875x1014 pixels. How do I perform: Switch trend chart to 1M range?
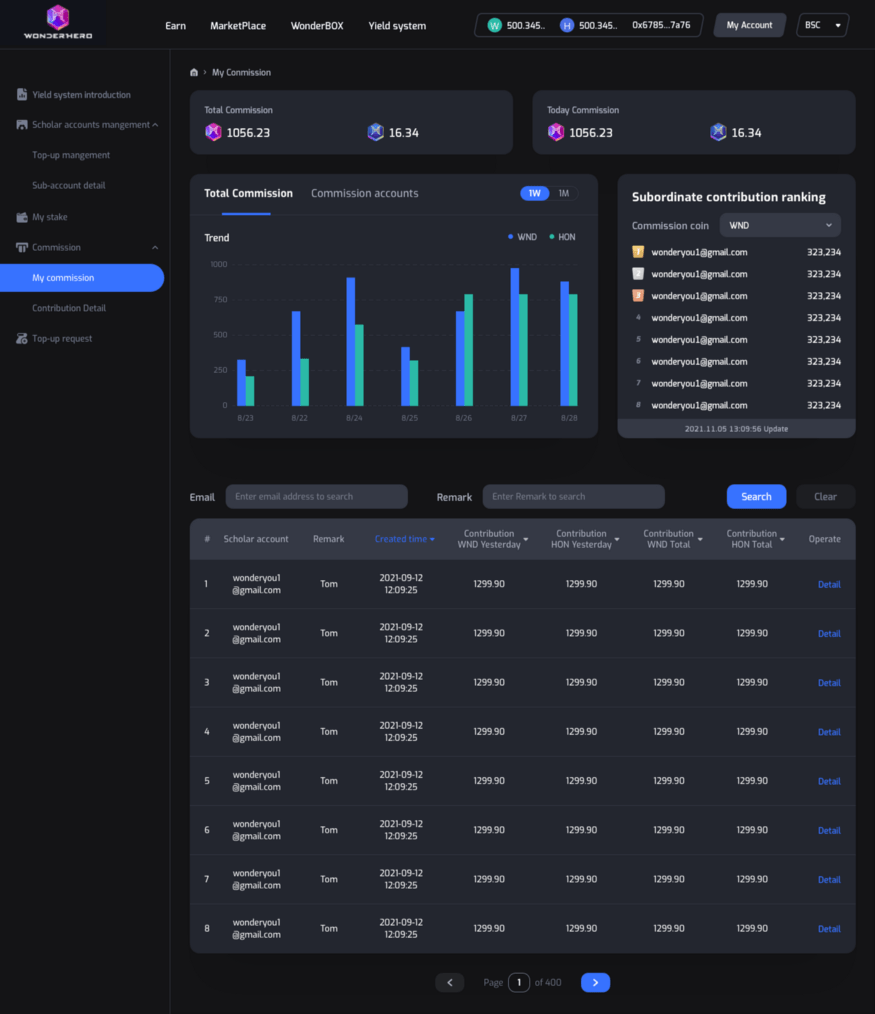(563, 193)
